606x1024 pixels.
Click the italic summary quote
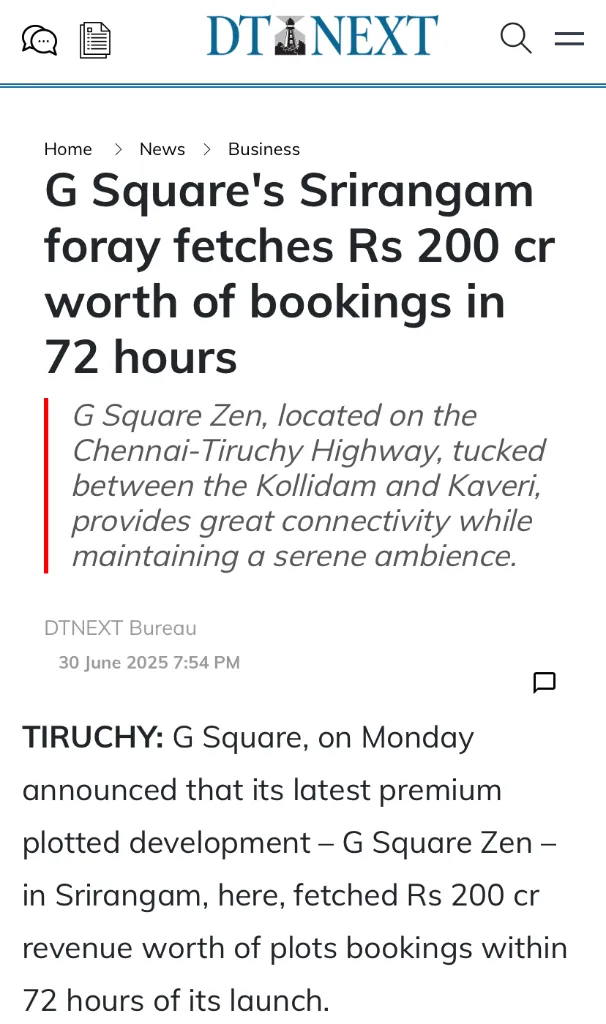tap(308, 485)
